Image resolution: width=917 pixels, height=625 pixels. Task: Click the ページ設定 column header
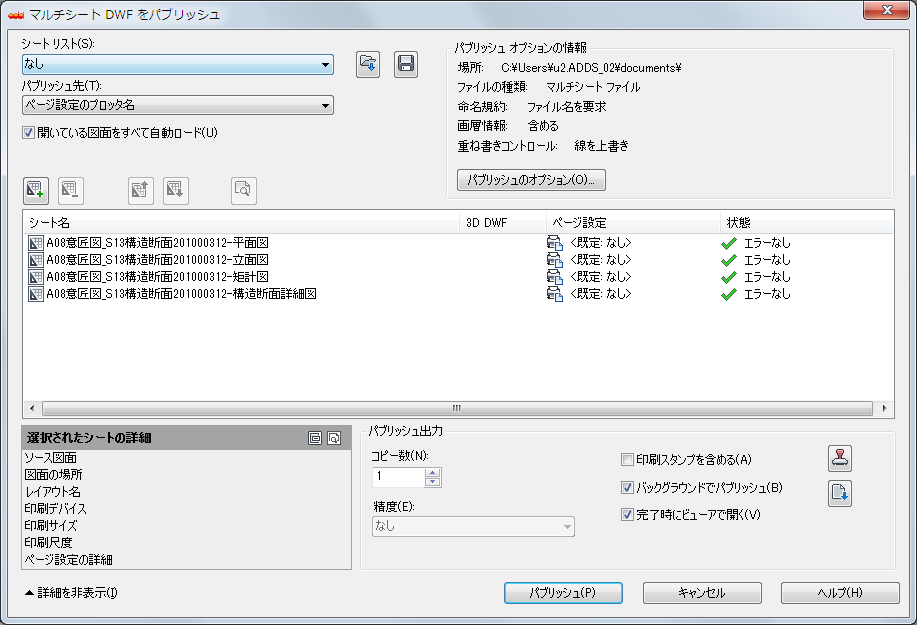click(x=633, y=223)
